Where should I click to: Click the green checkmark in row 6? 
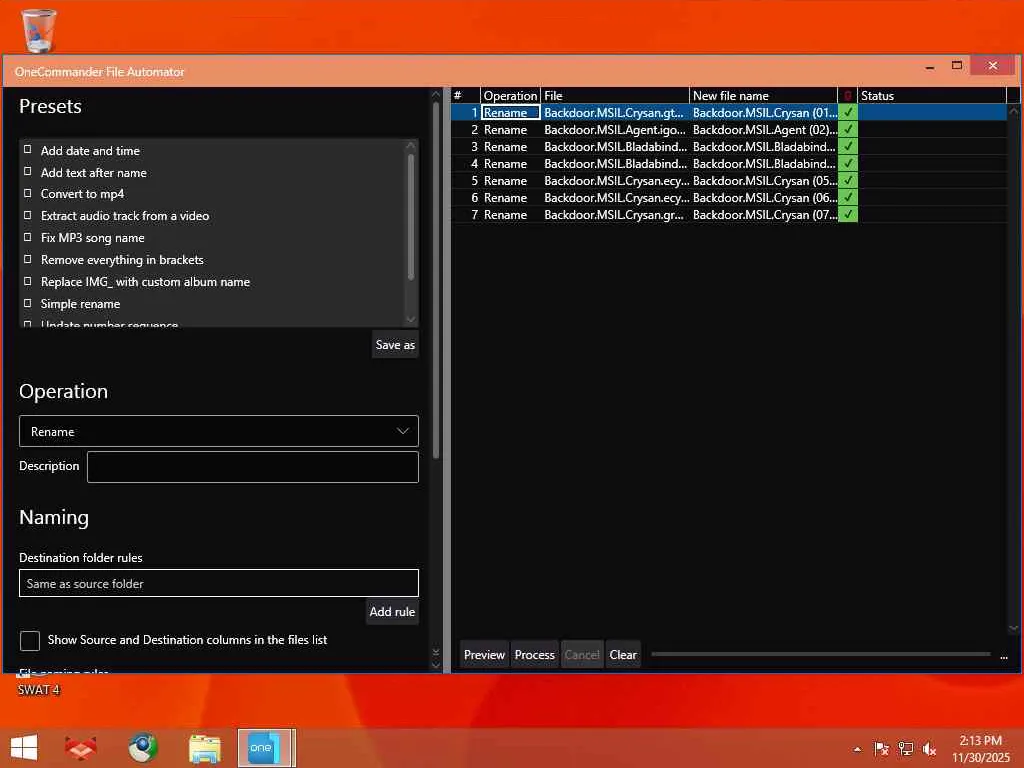pyautogui.click(x=848, y=197)
